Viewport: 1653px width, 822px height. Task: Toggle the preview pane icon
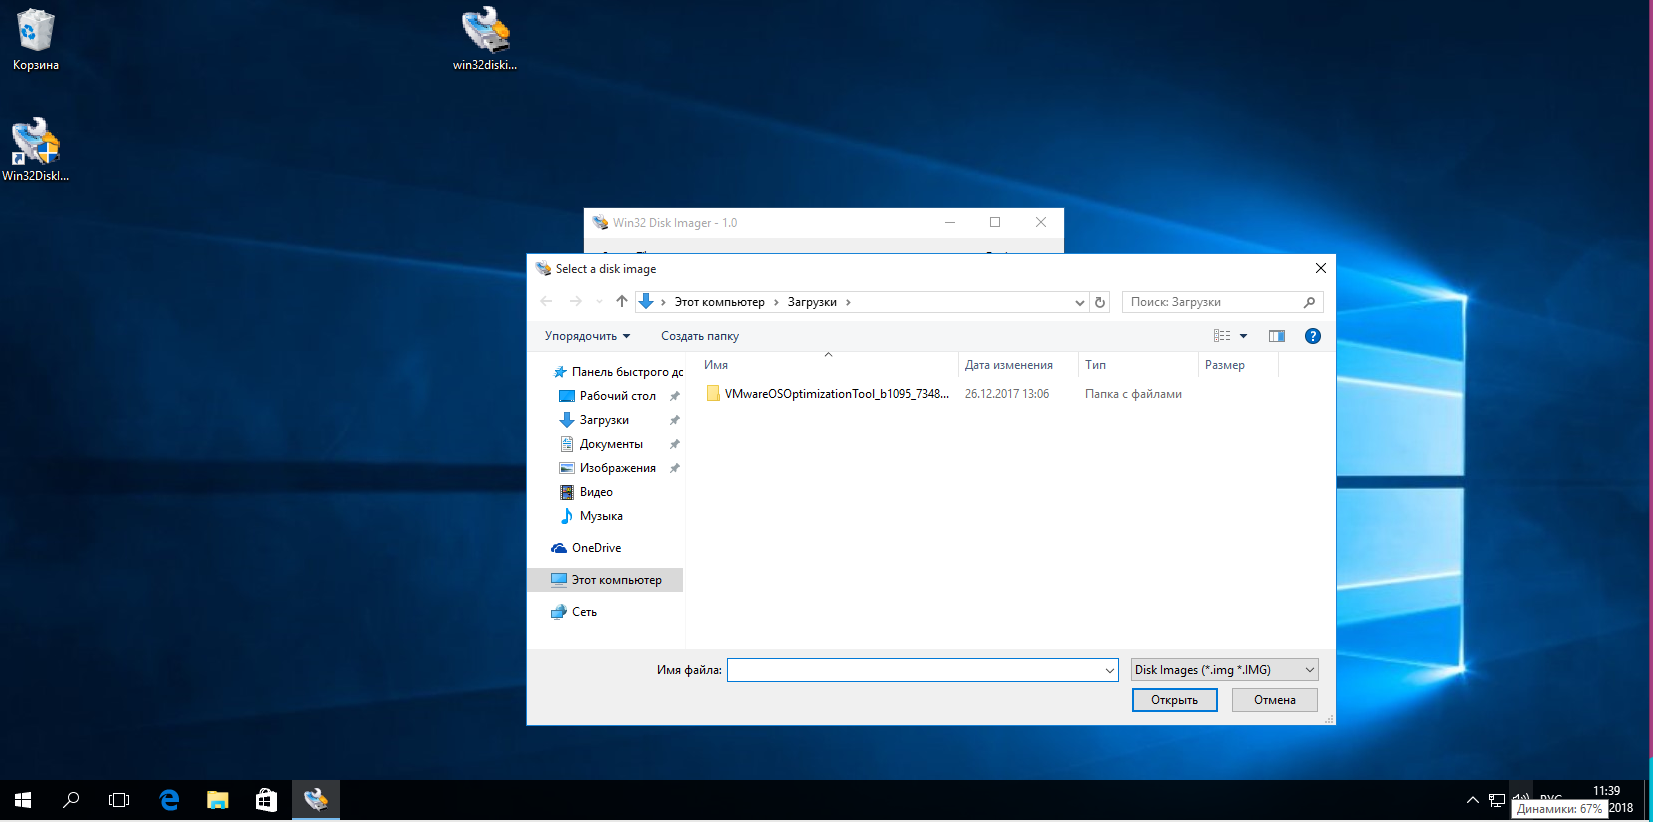(1277, 336)
